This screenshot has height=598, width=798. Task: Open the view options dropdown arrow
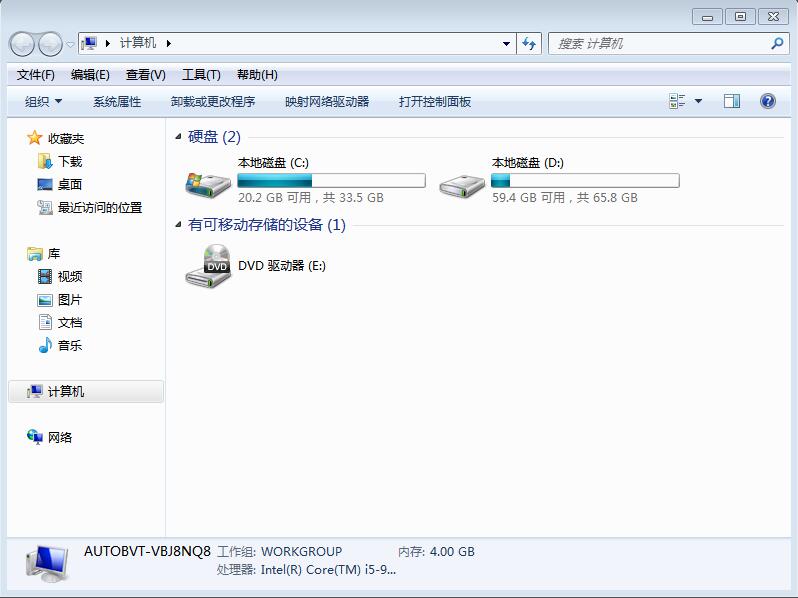pos(698,101)
